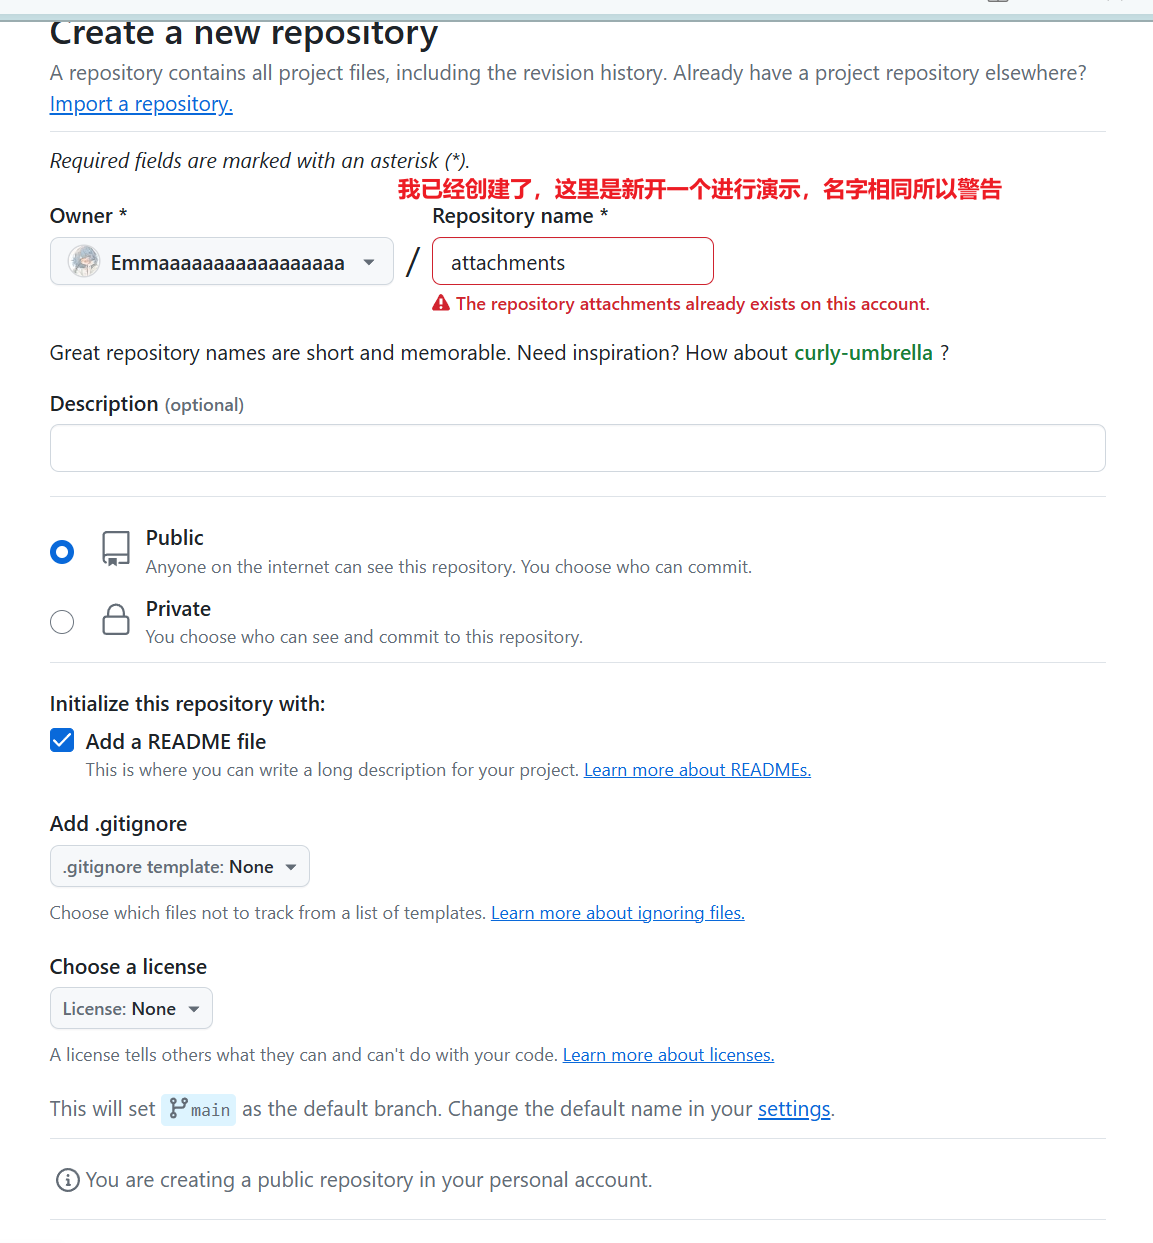
Task: Click the info circle icon
Action: coord(67,1180)
